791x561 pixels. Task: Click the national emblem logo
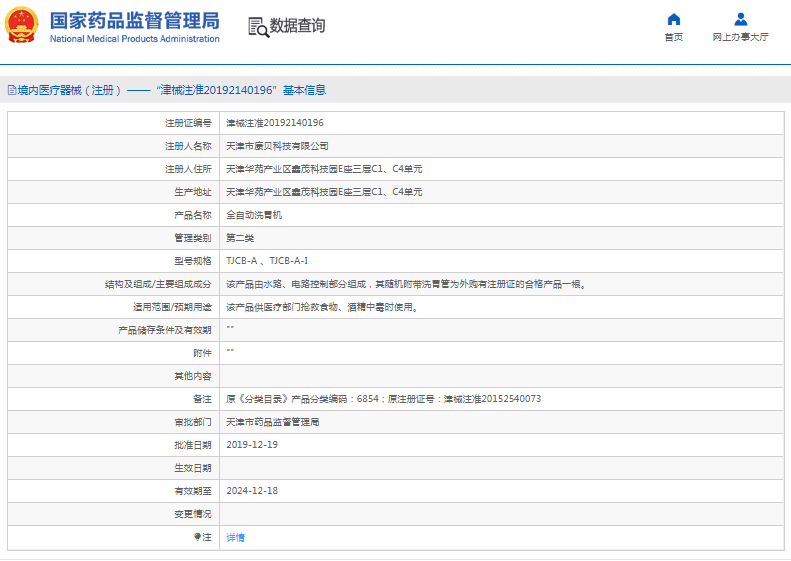click(22, 26)
